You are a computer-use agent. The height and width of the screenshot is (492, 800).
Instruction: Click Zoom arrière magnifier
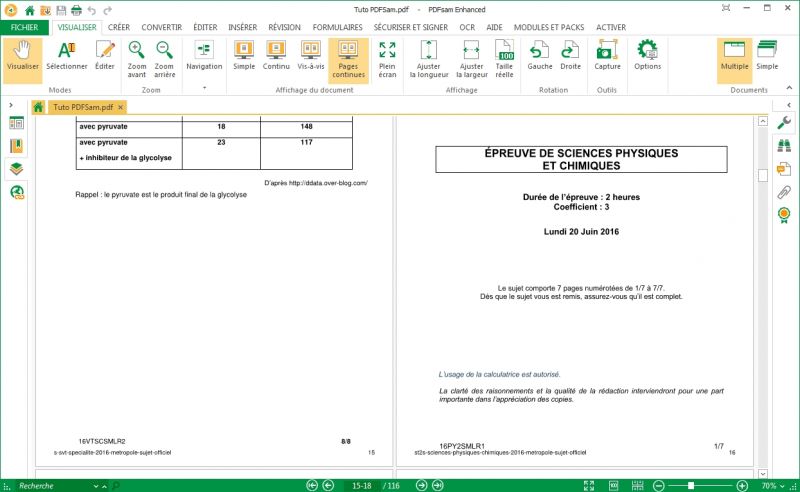(x=164, y=60)
